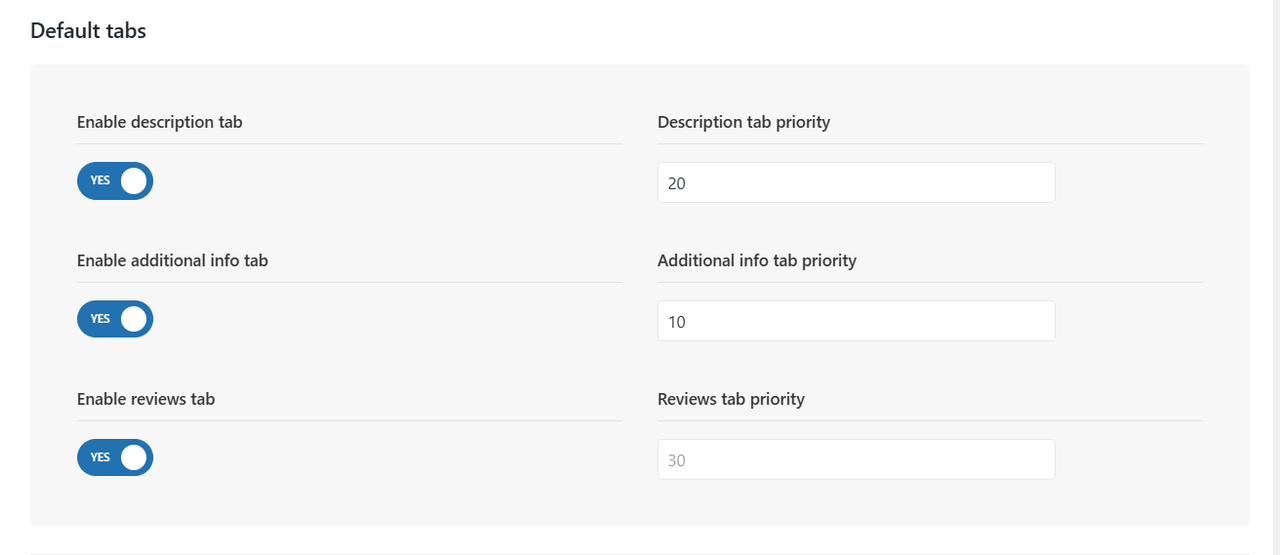Disable the additional info tab switch
This screenshot has width=1280, height=555.
click(x=115, y=319)
